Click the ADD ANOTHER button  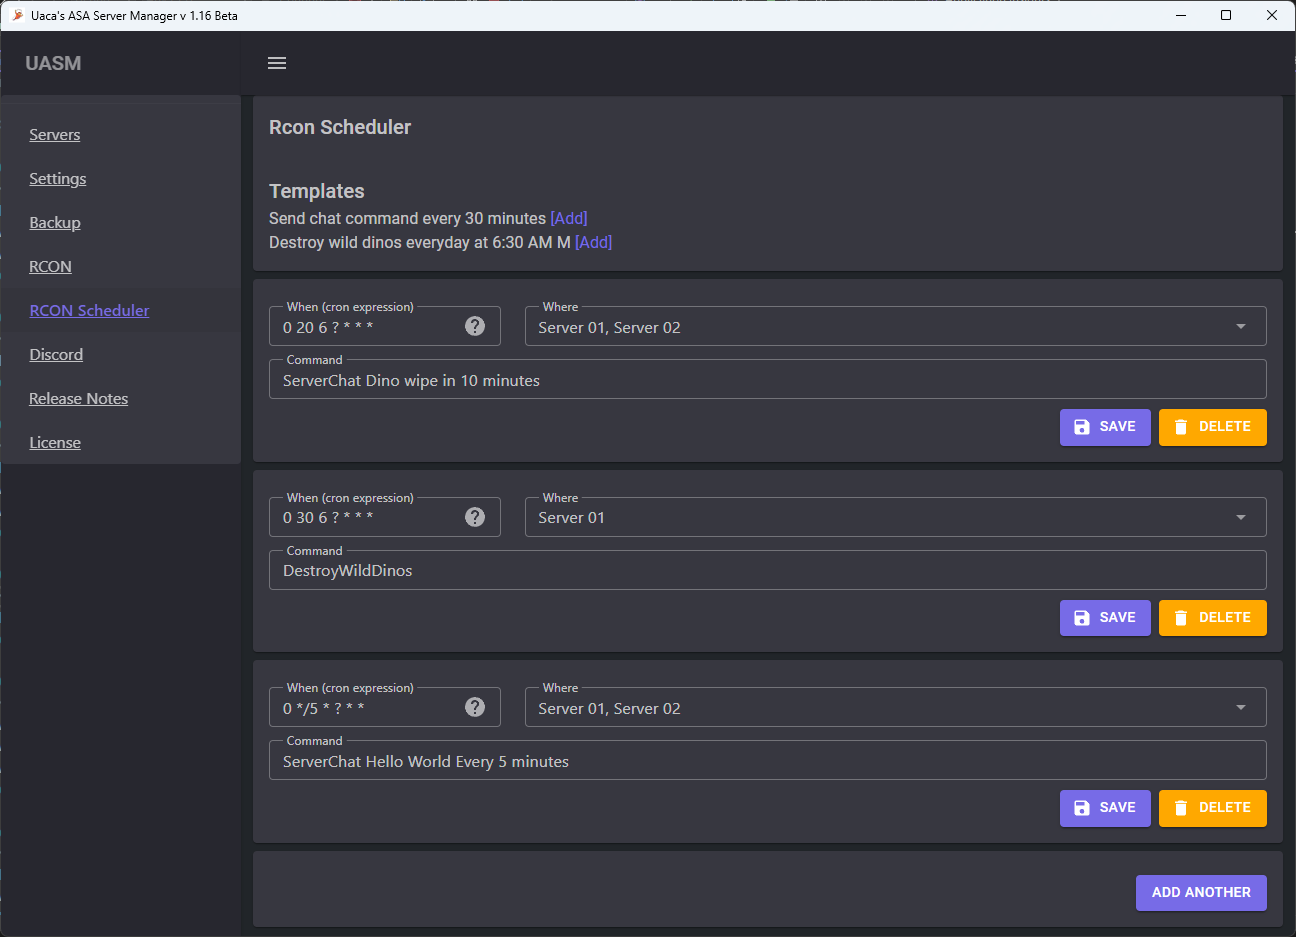click(x=1200, y=893)
